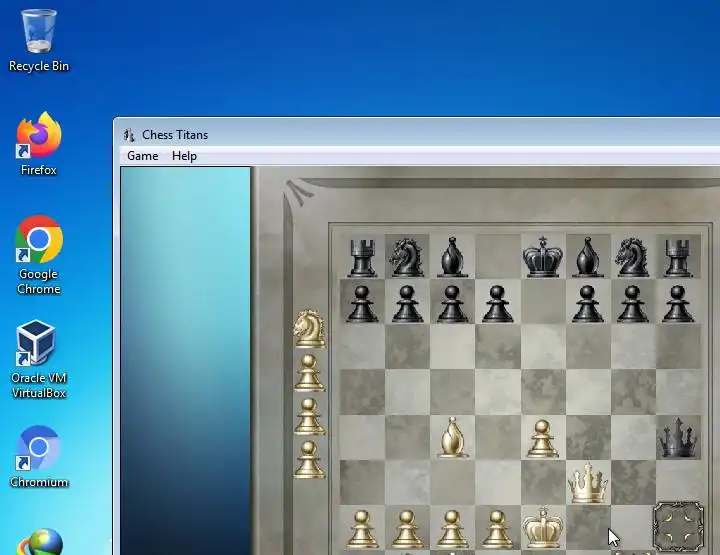Select the black pawn on d7

point(497,303)
